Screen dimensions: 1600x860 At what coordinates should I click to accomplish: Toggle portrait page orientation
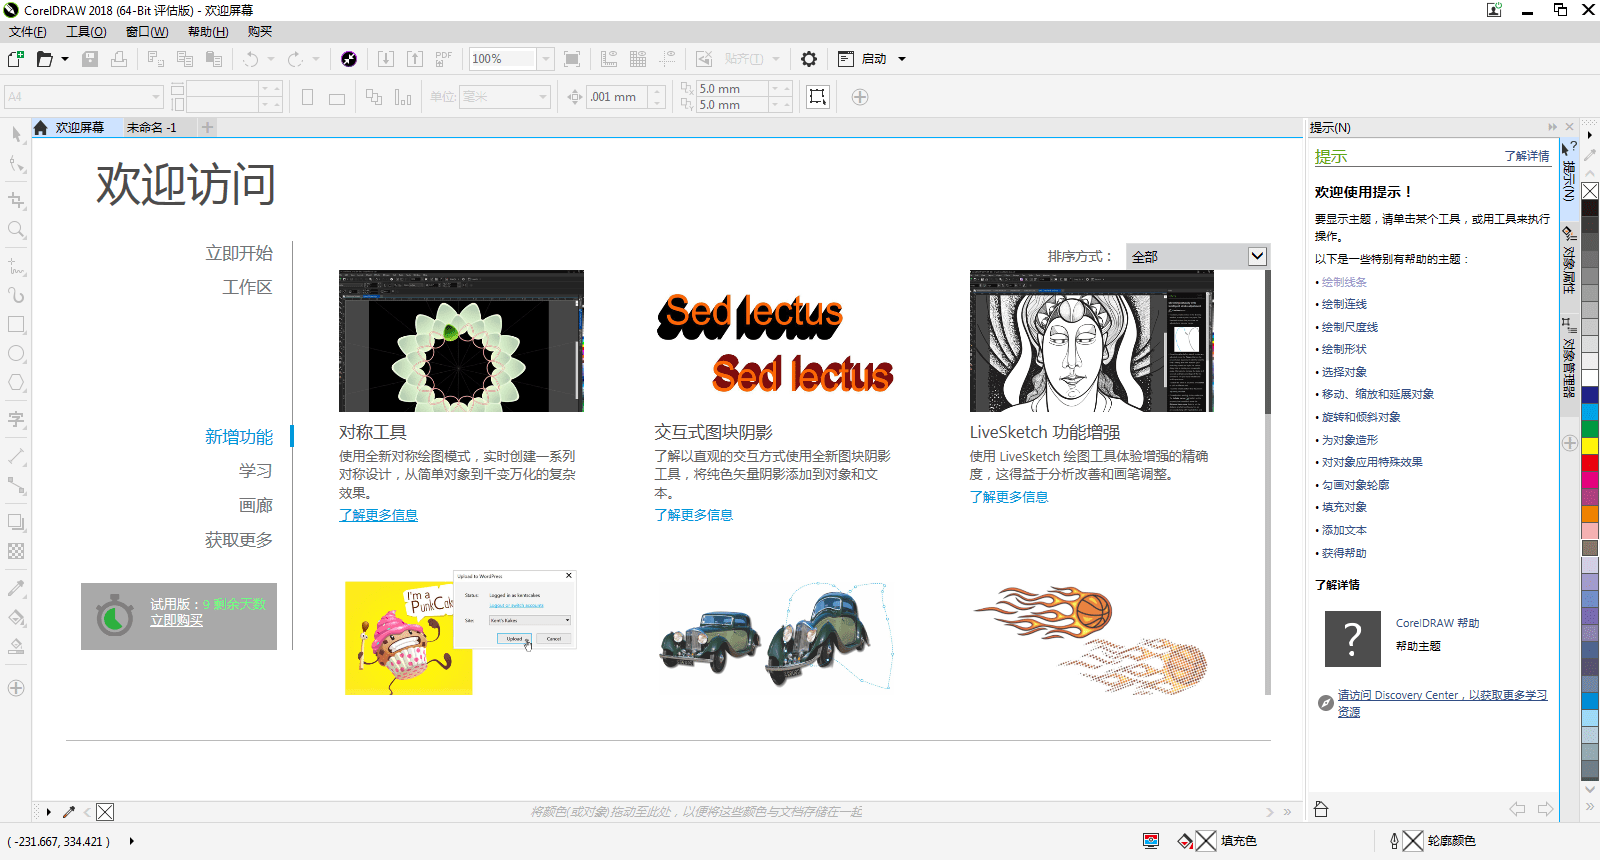[x=308, y=97]
